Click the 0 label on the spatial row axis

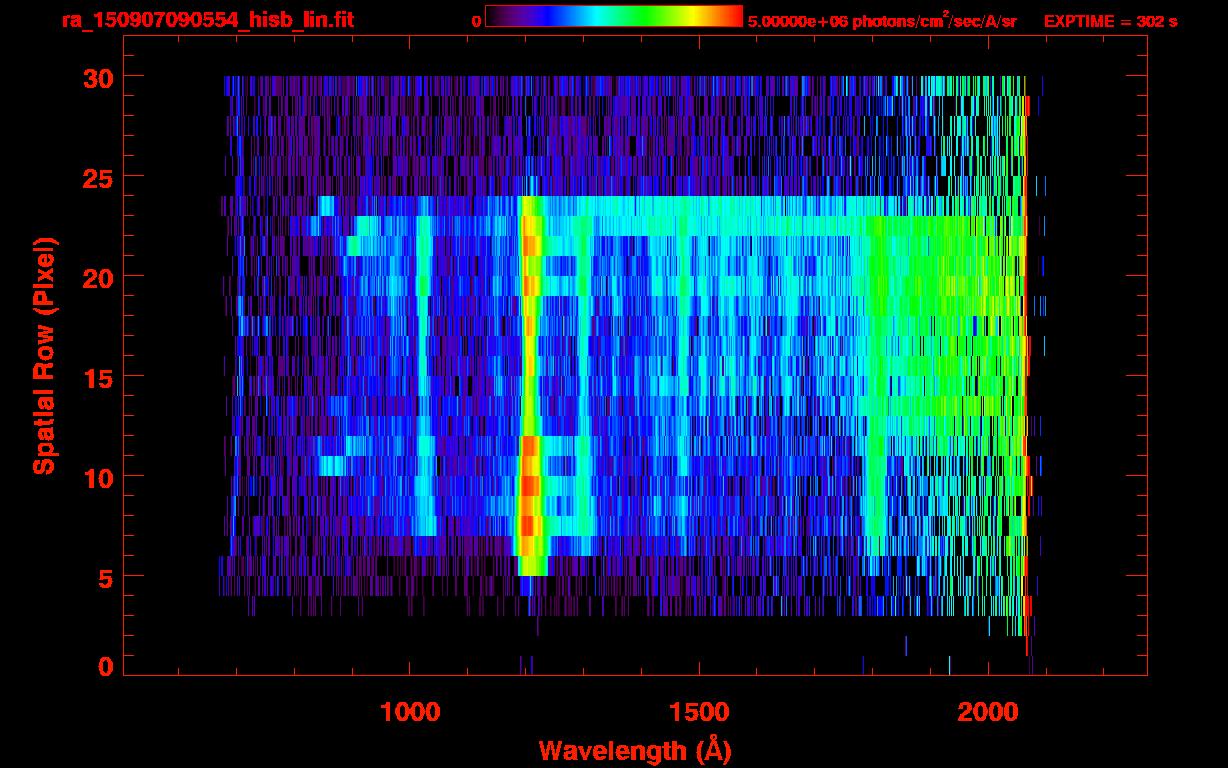point(105,667)
